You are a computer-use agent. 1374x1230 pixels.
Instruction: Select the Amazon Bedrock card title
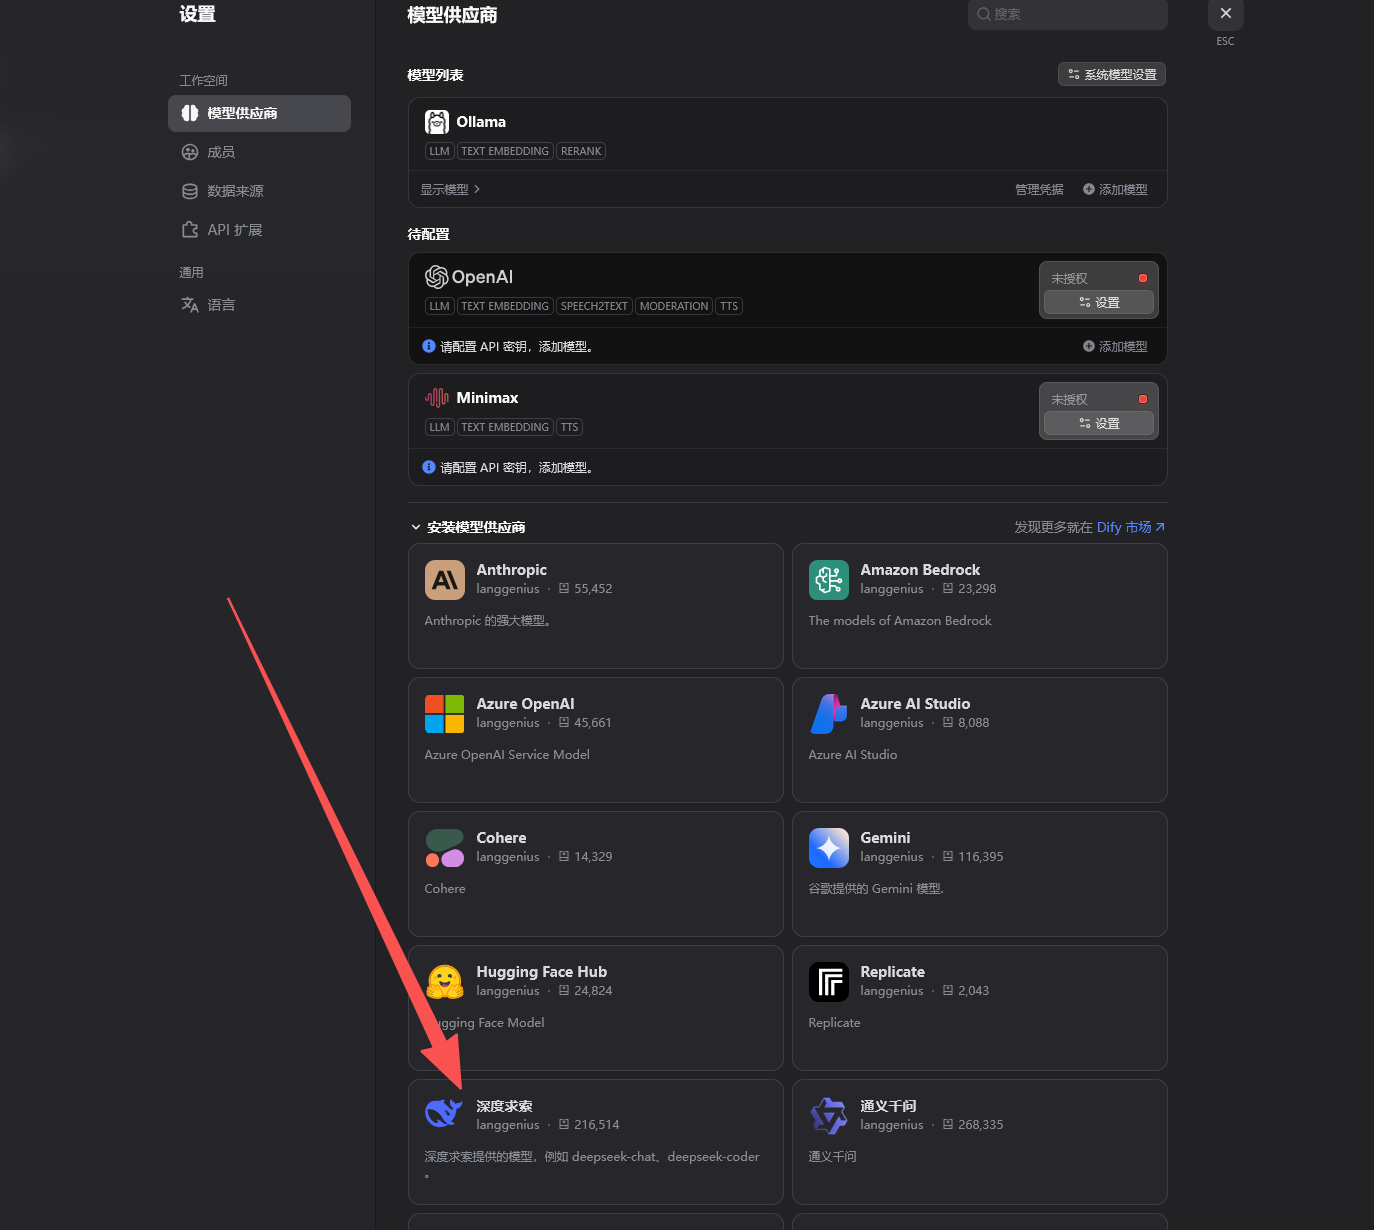pyautogui.click(x=920, y=570)
